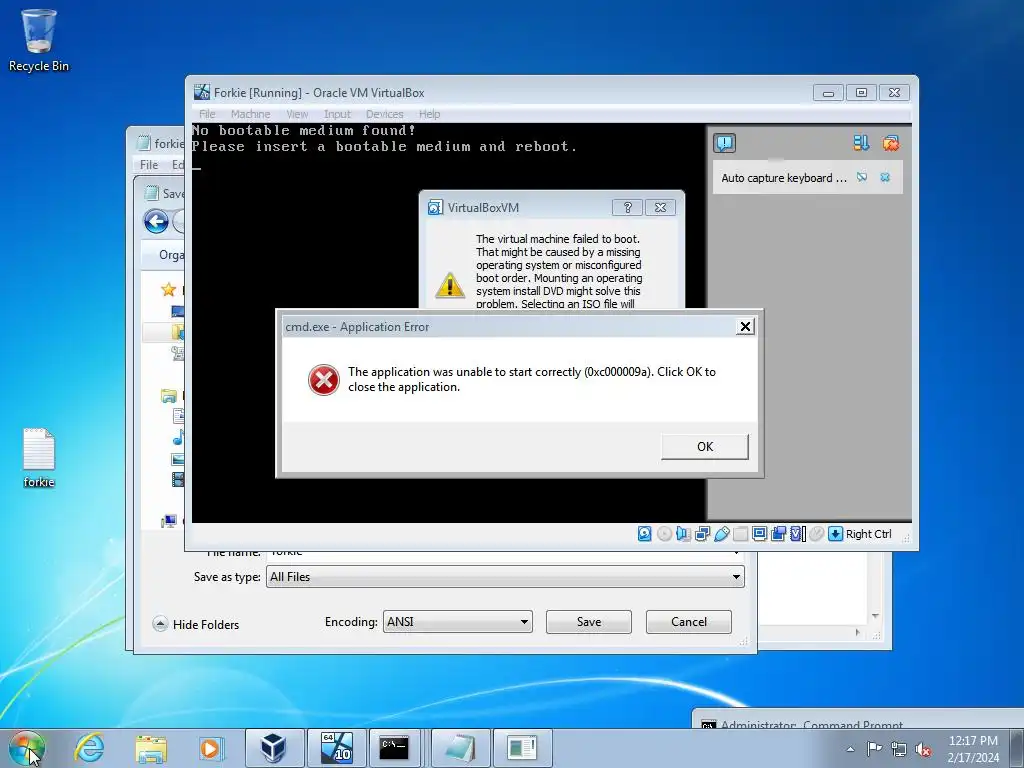Select the Recycle Bin desktop icon

click(39, 40)
